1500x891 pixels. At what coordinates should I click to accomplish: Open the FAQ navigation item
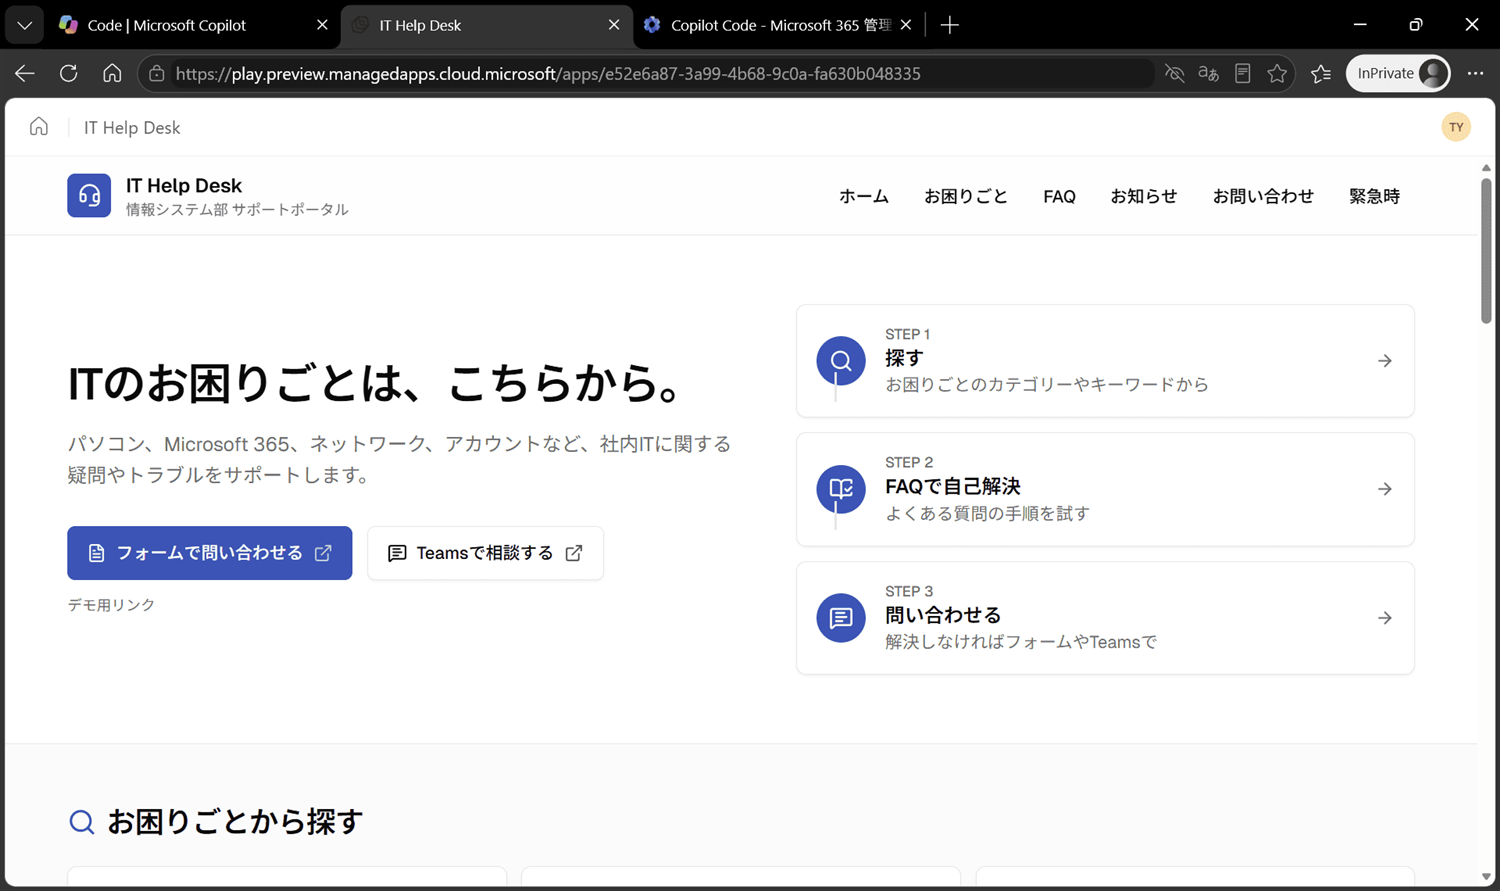1060,196
